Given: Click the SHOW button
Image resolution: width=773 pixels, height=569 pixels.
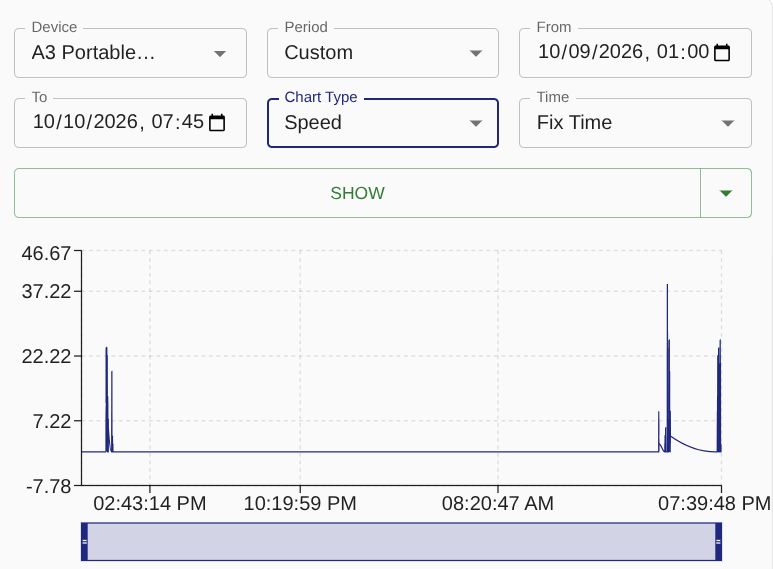Looking at the screenshot, I should 357,193.
